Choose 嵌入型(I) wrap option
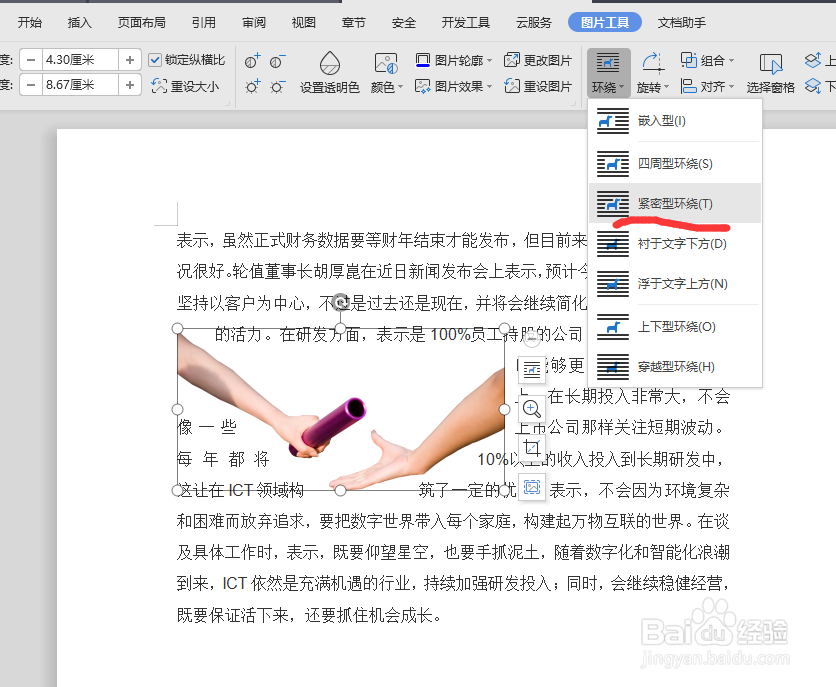836x687 pixels. click(x=675, y=121)
